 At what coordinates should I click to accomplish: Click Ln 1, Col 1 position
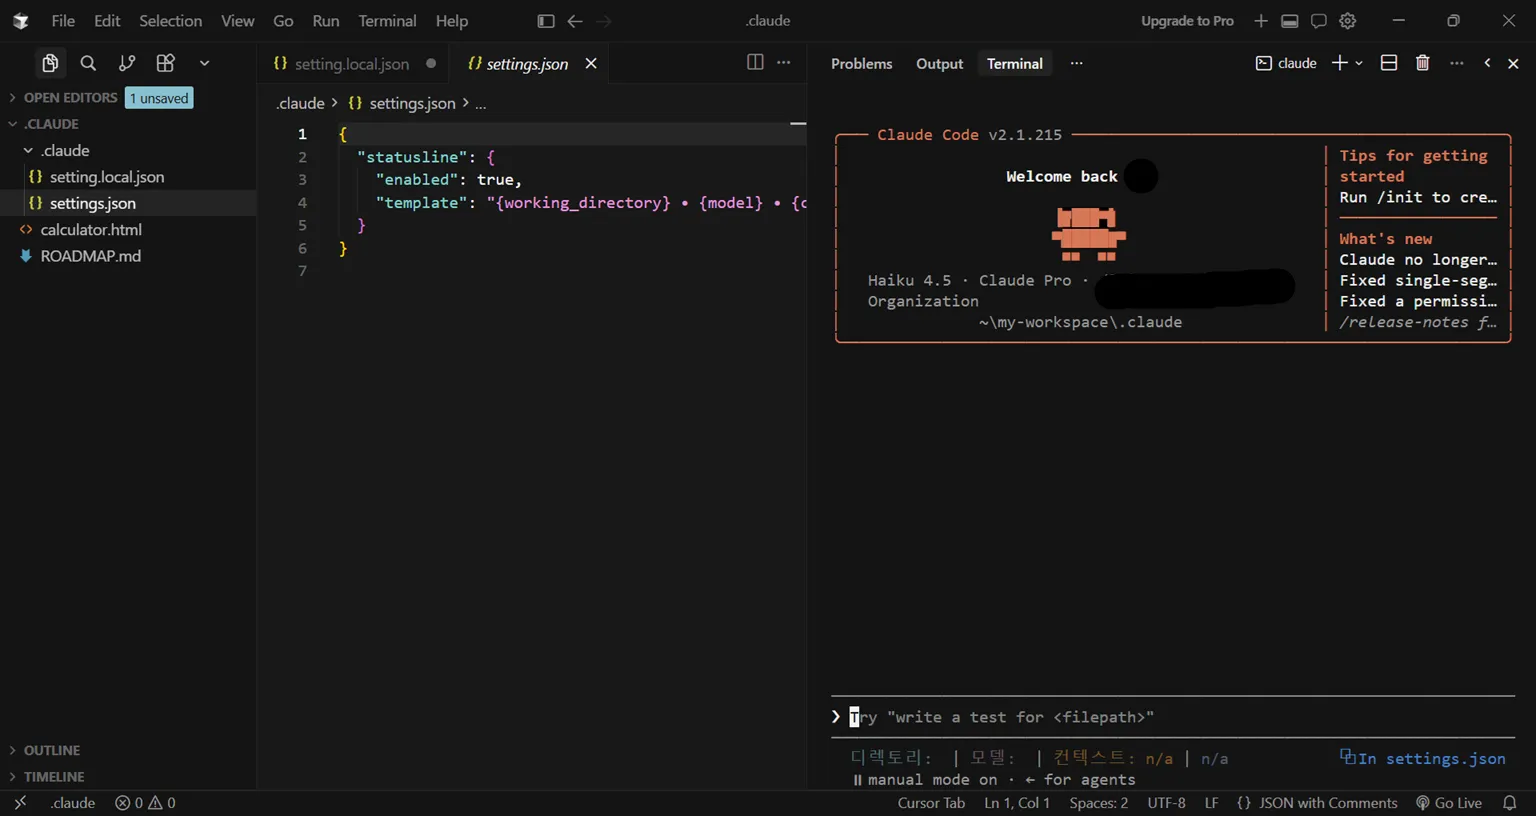click(x=1017, y=803)
